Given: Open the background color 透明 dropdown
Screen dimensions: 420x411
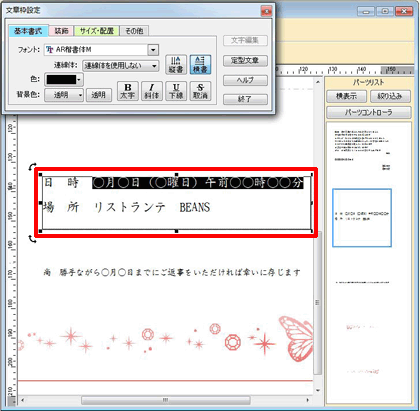Looking at the screenshot, I should pyautogui.click(x=64, y=95).
